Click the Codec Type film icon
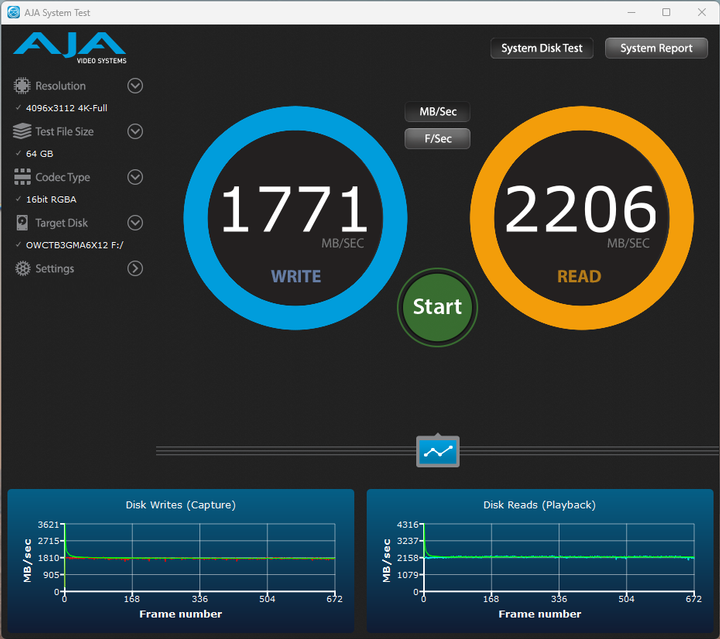 pos(21,177)
